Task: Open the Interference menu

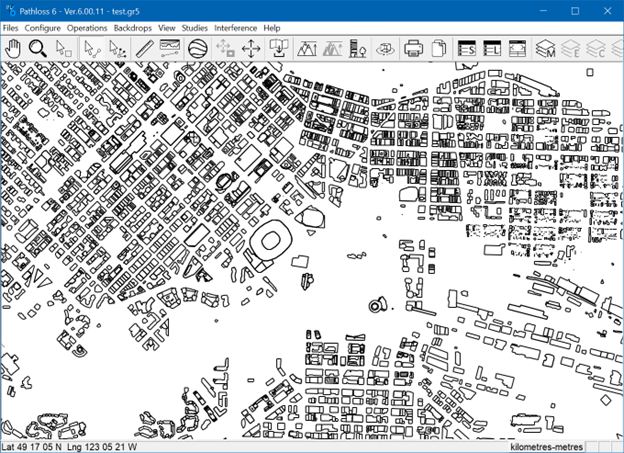Action: pos(236,28)
